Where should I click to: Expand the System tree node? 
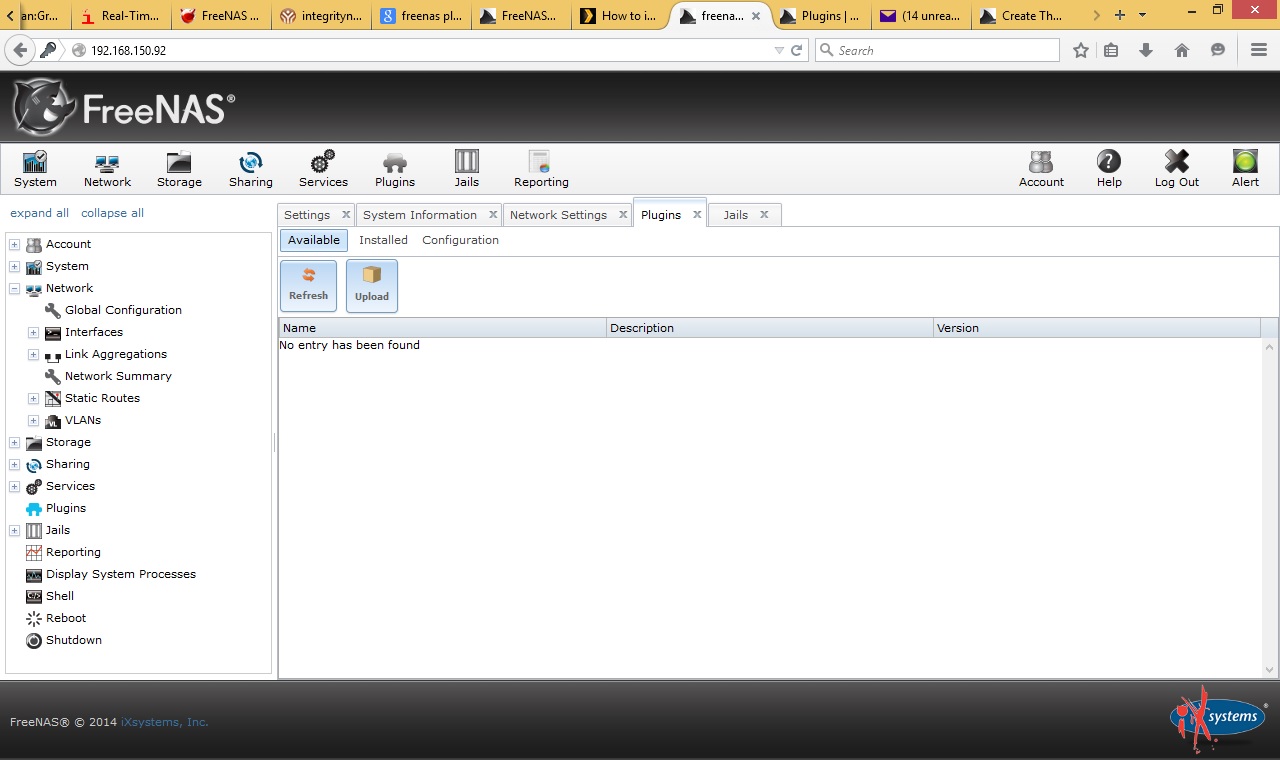pyautogui.click(x=14, y=266)
